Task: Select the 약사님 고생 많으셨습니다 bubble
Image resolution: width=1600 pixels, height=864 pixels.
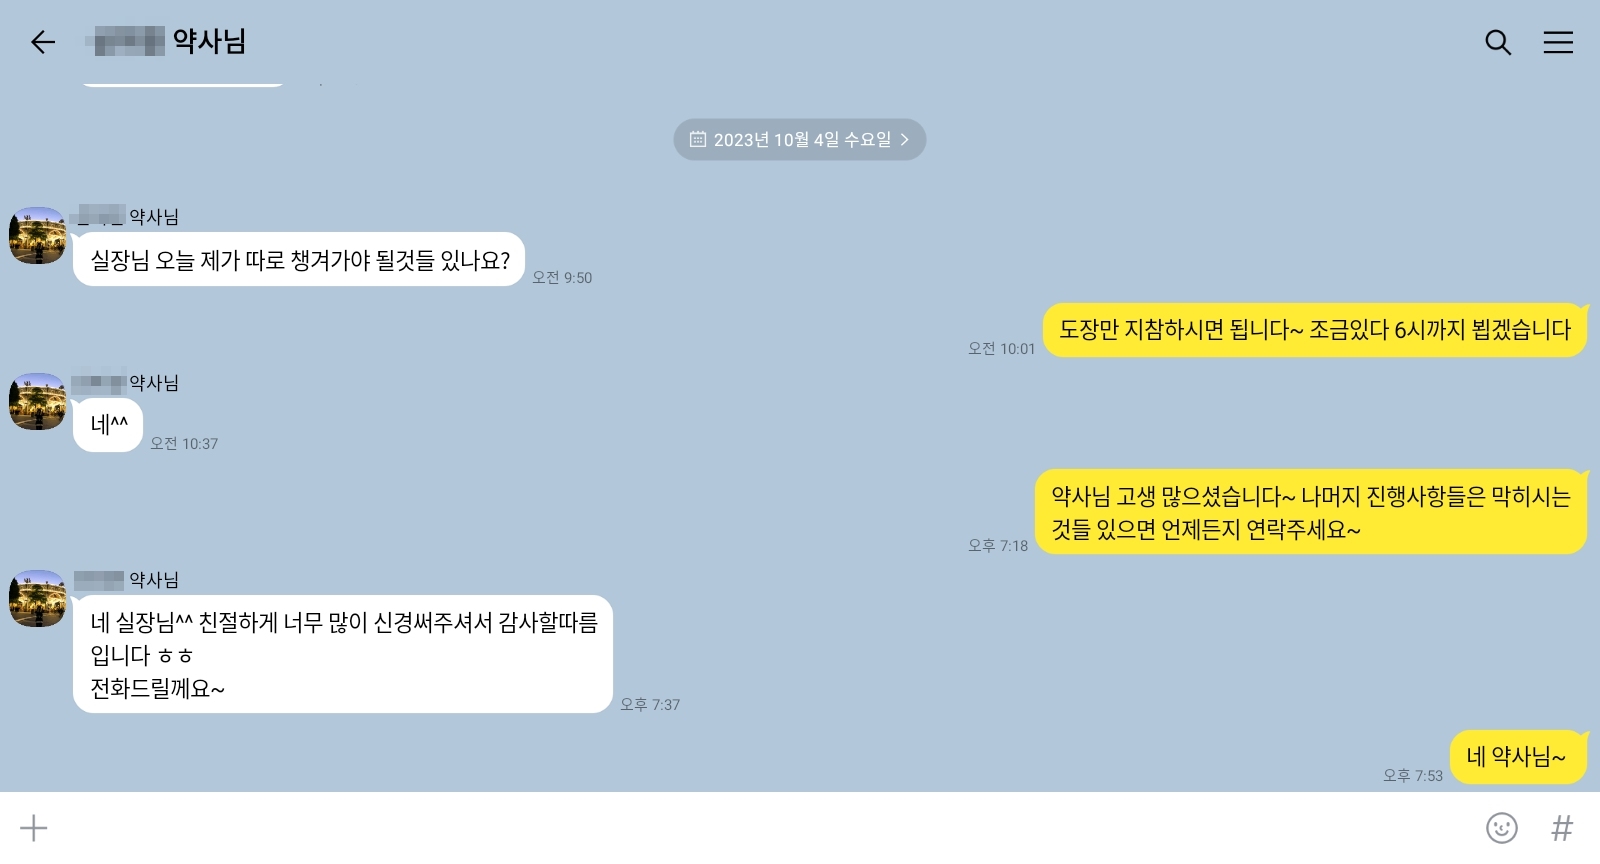Action: click(x=1311, y=512)
